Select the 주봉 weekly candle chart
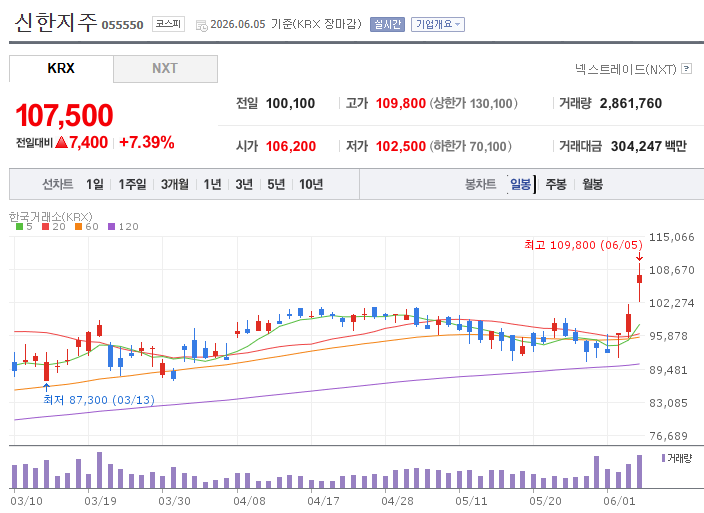The width and height of the screenshot is (704, 513). pos(556,184)
